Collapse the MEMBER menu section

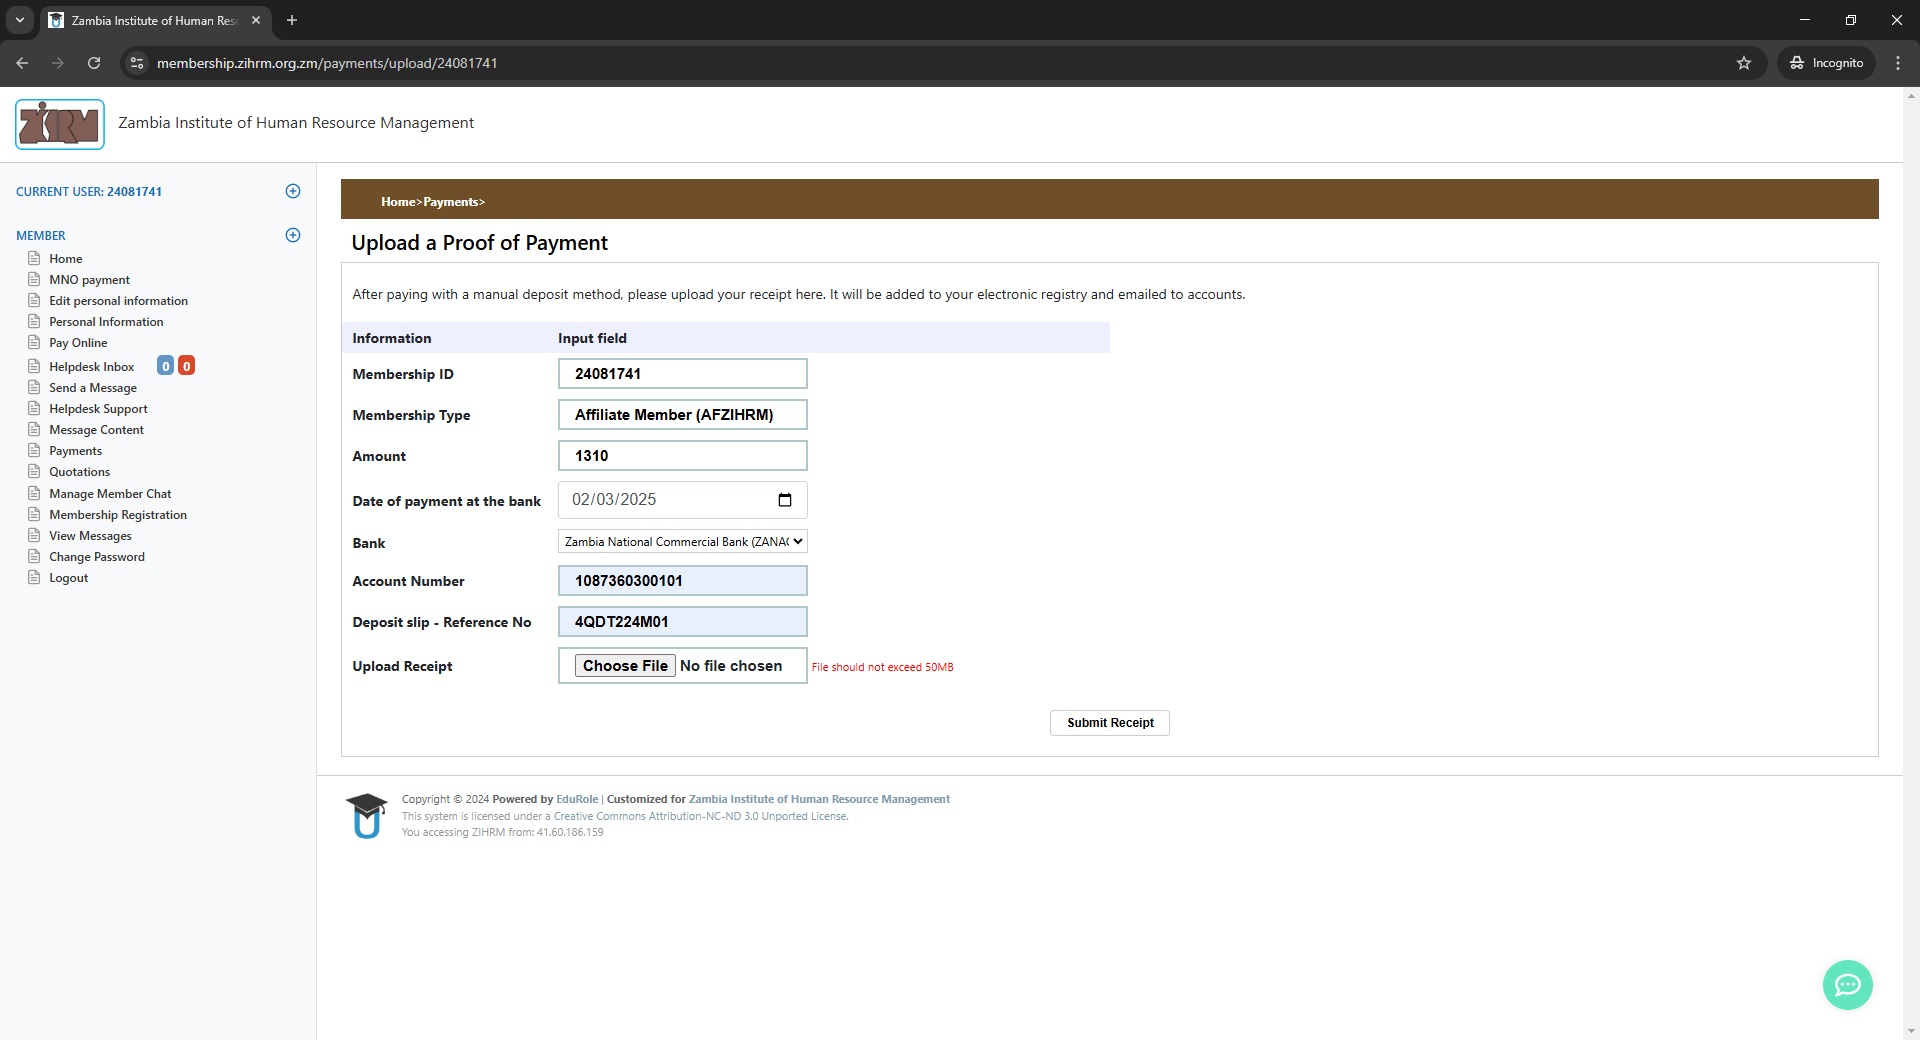pos(293,235)
